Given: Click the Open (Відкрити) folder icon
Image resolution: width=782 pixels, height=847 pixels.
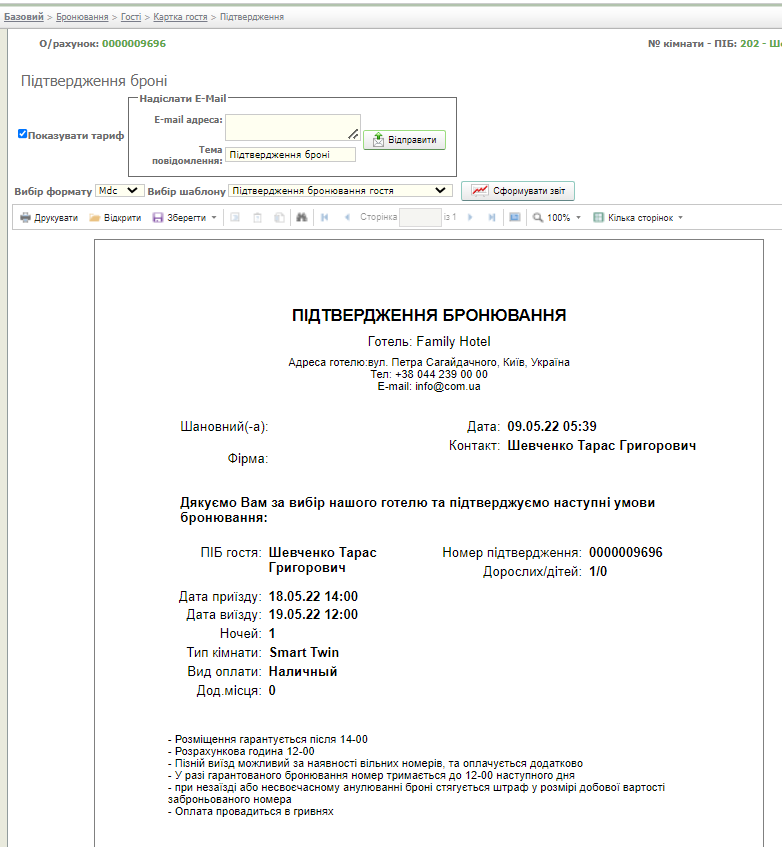Looking at the screenshot, I should point(95,217).
